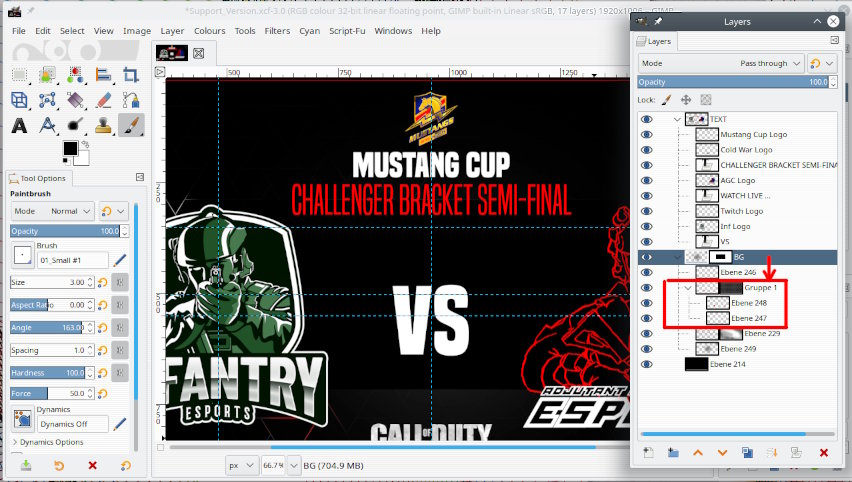Open the Layer menu
852x482 pixels.
172,31
